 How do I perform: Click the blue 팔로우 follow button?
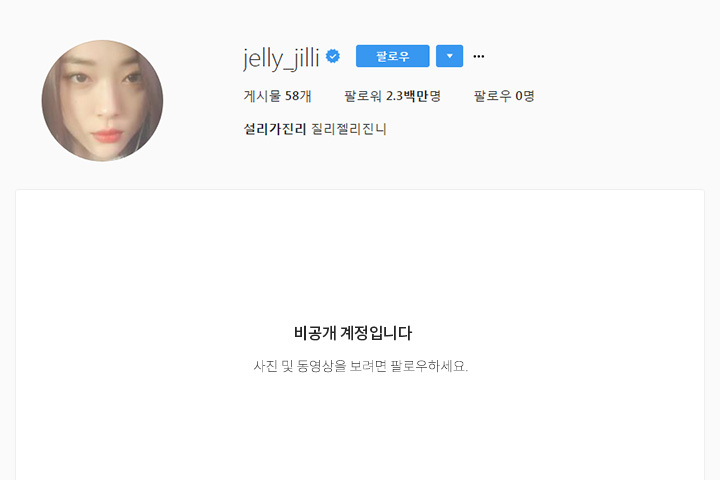pyautogui.click(x=393, y=56)
